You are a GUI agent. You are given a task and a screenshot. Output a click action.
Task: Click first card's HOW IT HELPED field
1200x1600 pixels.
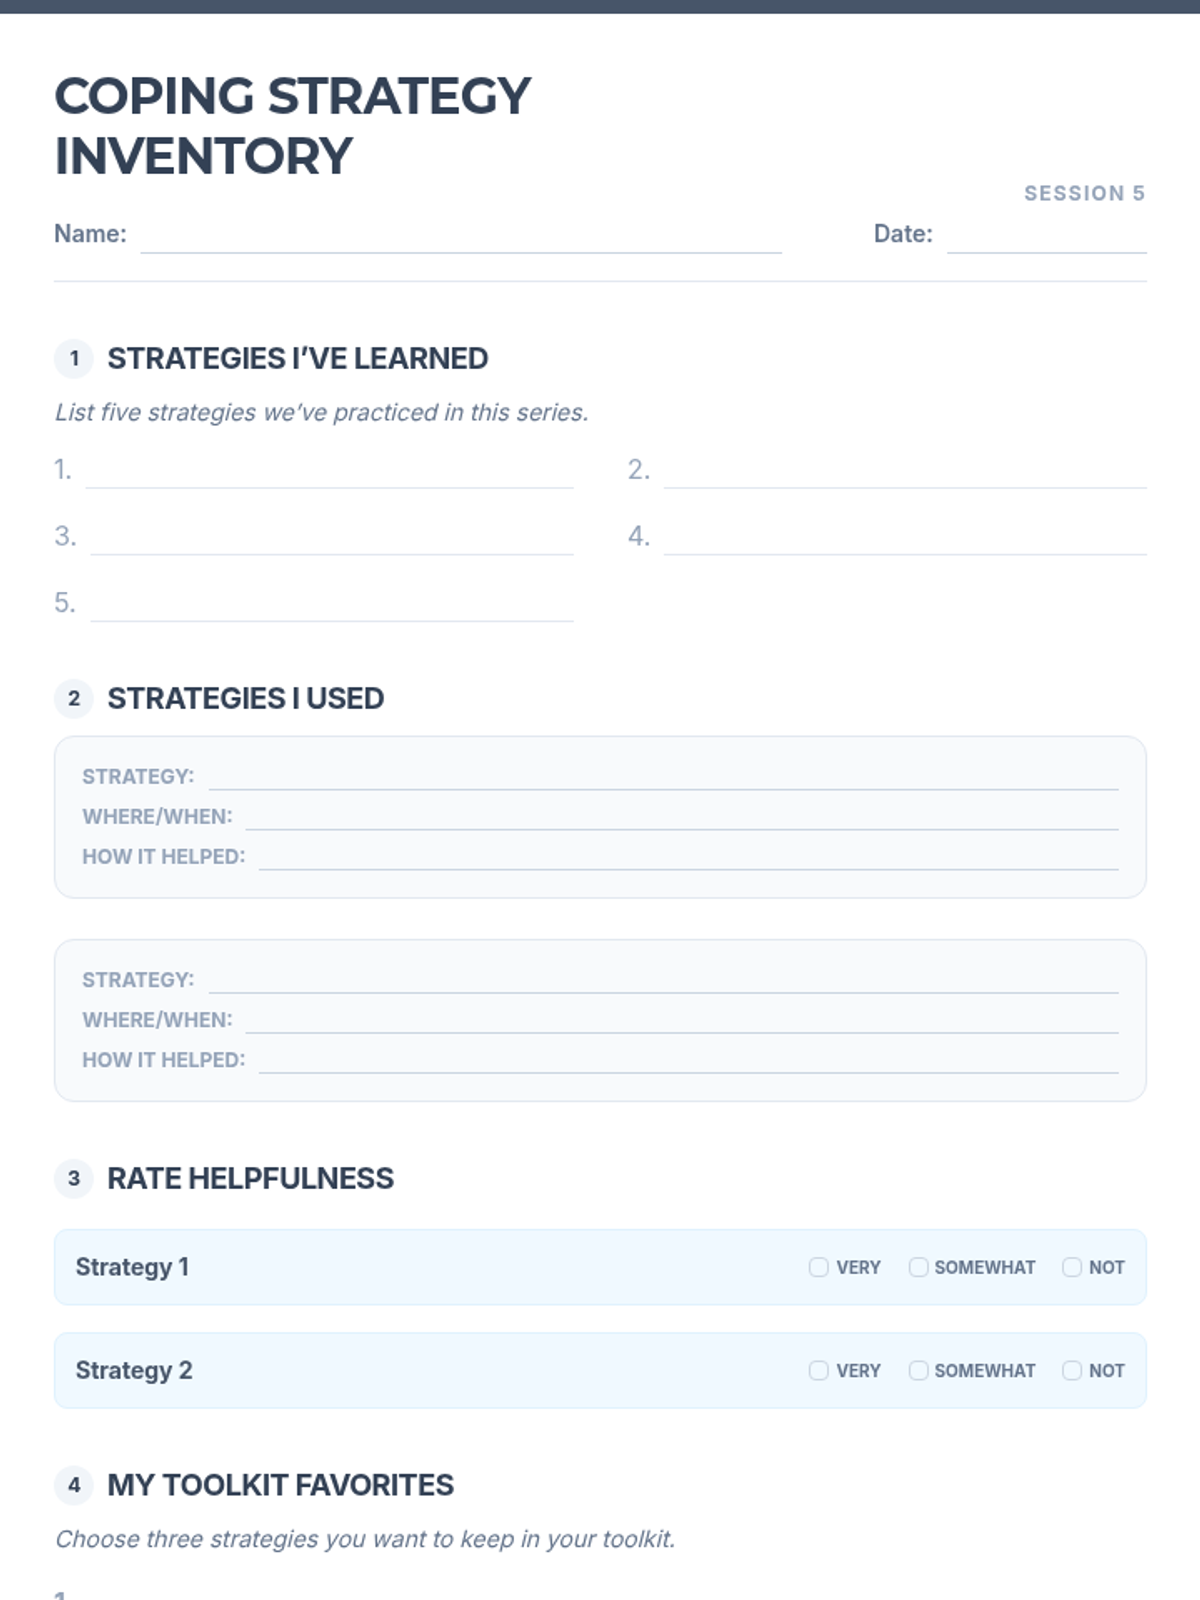point(688,856)
